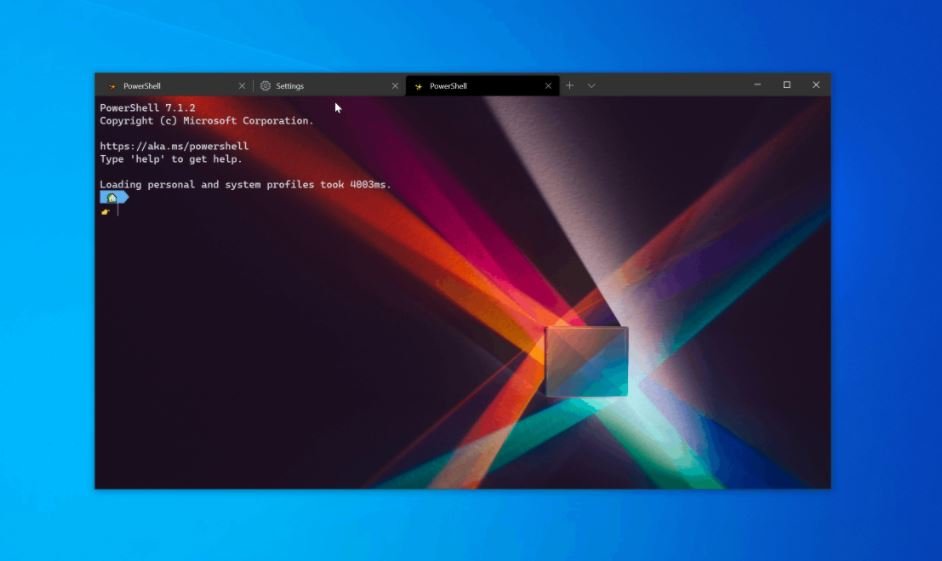Close the active PowerShell tab
The width and height of the screenshot is (942, 561).
pos(548,86)
